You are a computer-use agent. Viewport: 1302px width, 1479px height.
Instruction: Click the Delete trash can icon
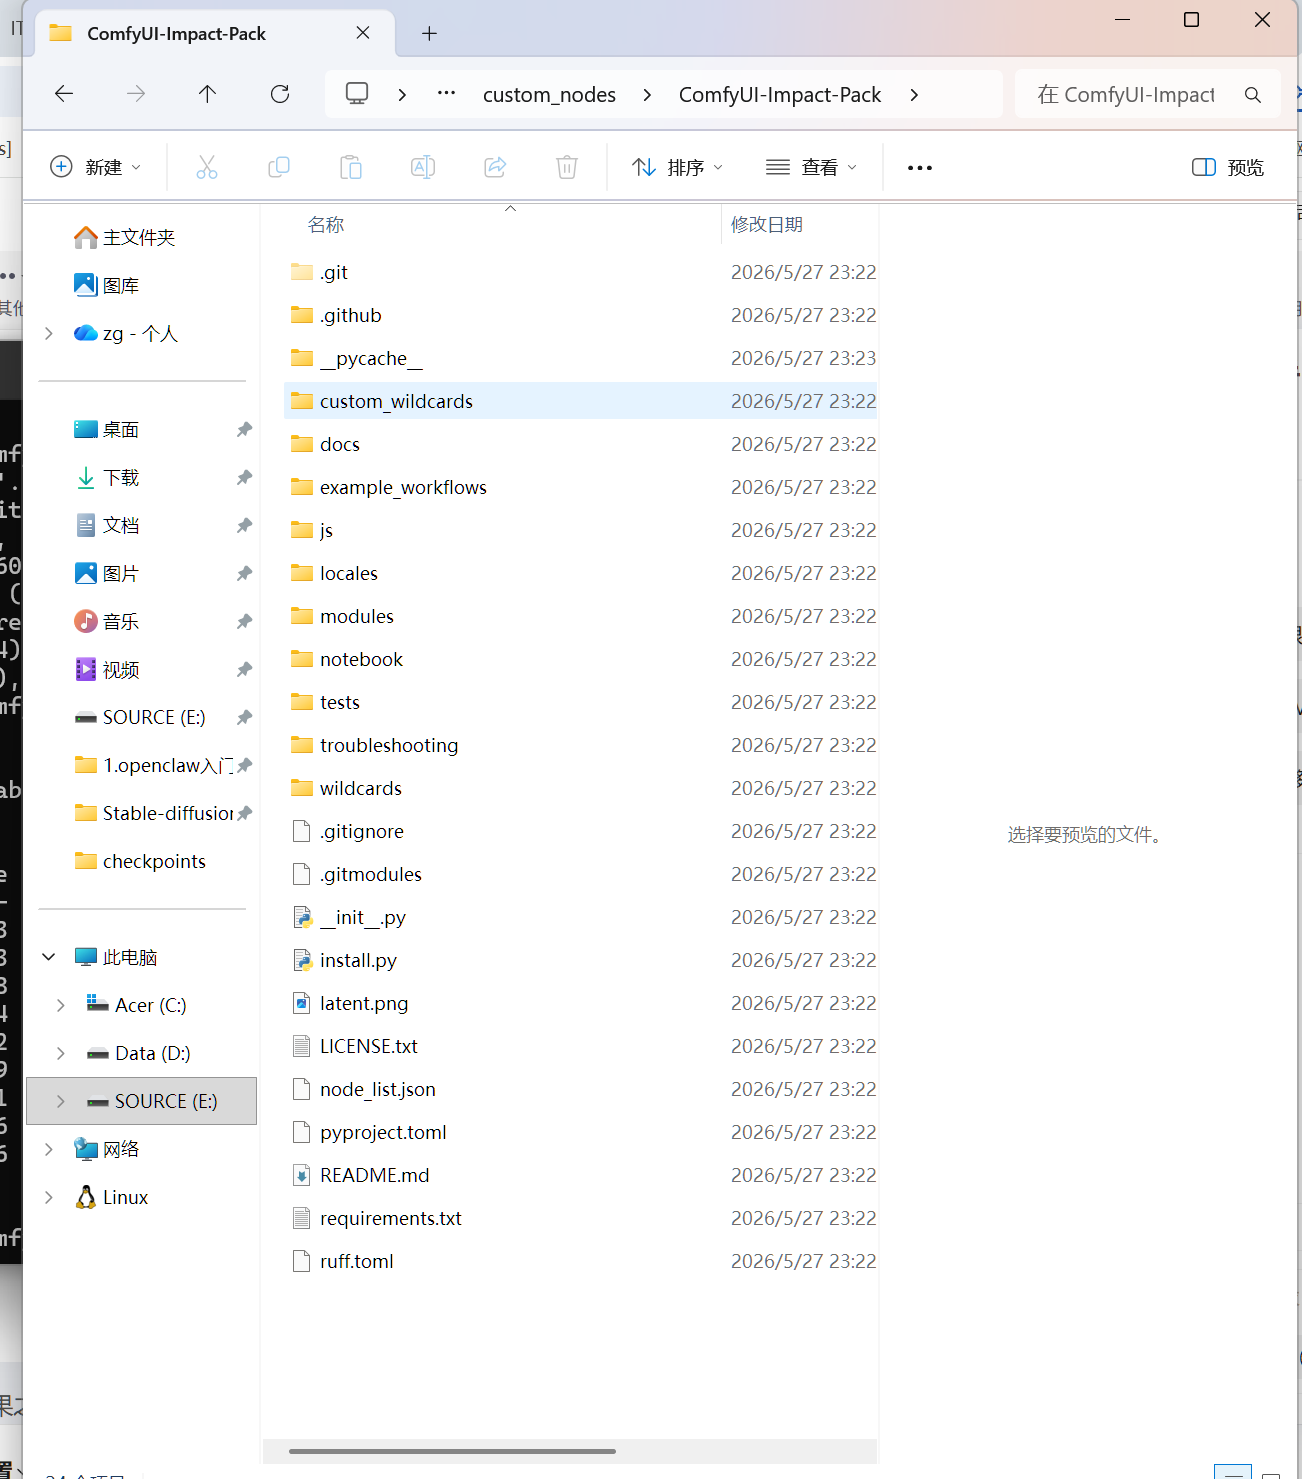point(567,167)
